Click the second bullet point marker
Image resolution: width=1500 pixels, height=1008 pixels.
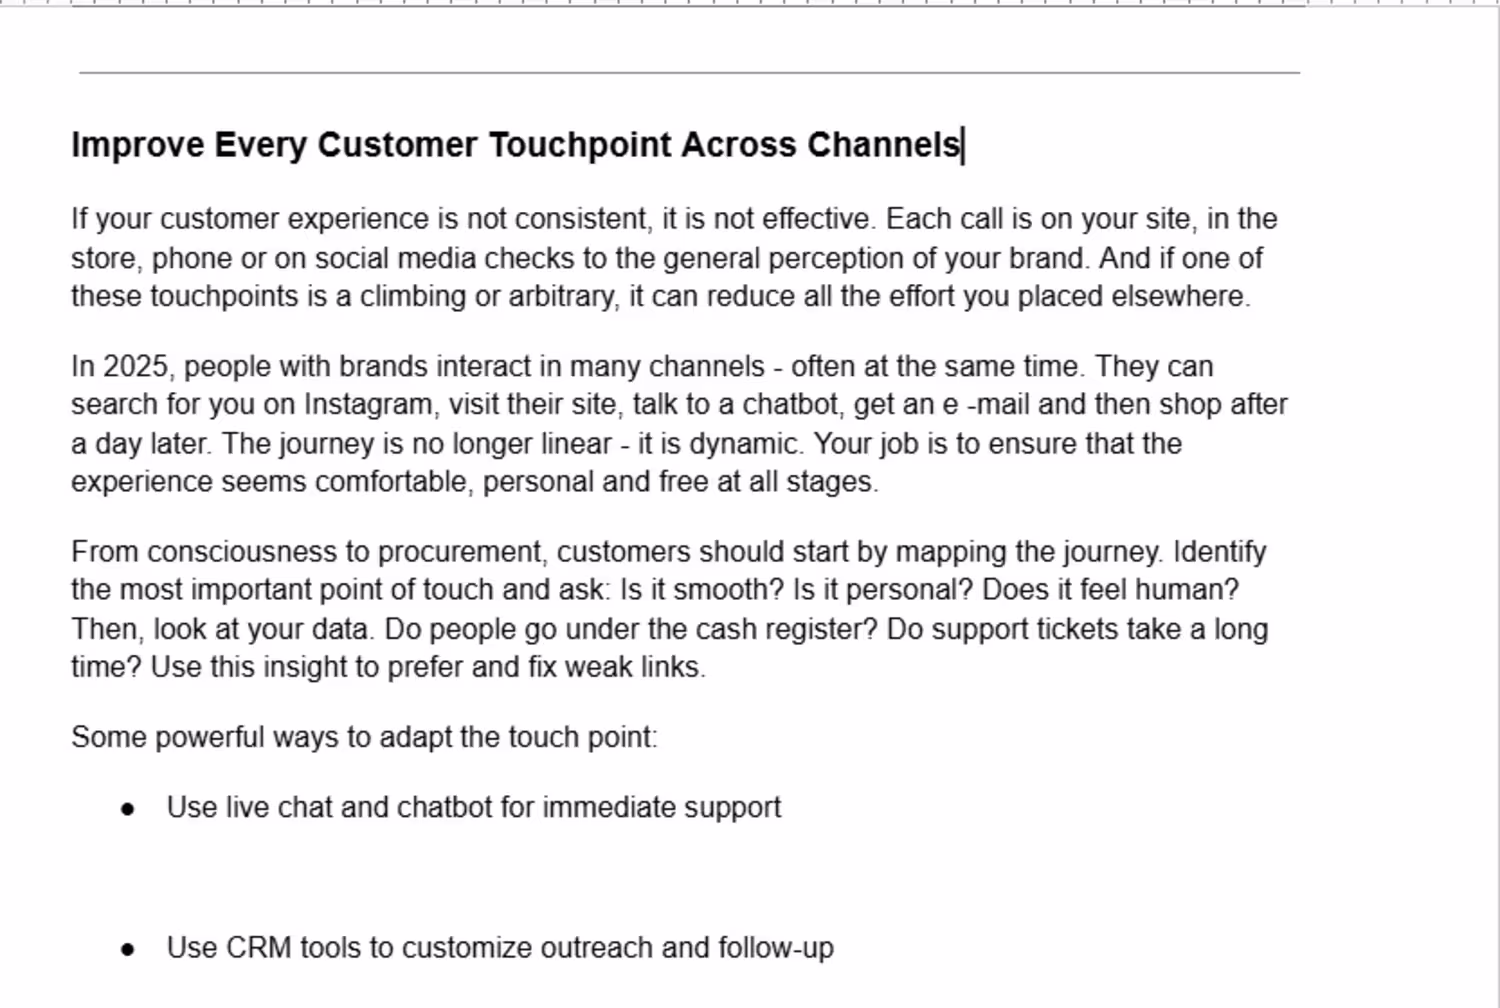click(127, 949)
